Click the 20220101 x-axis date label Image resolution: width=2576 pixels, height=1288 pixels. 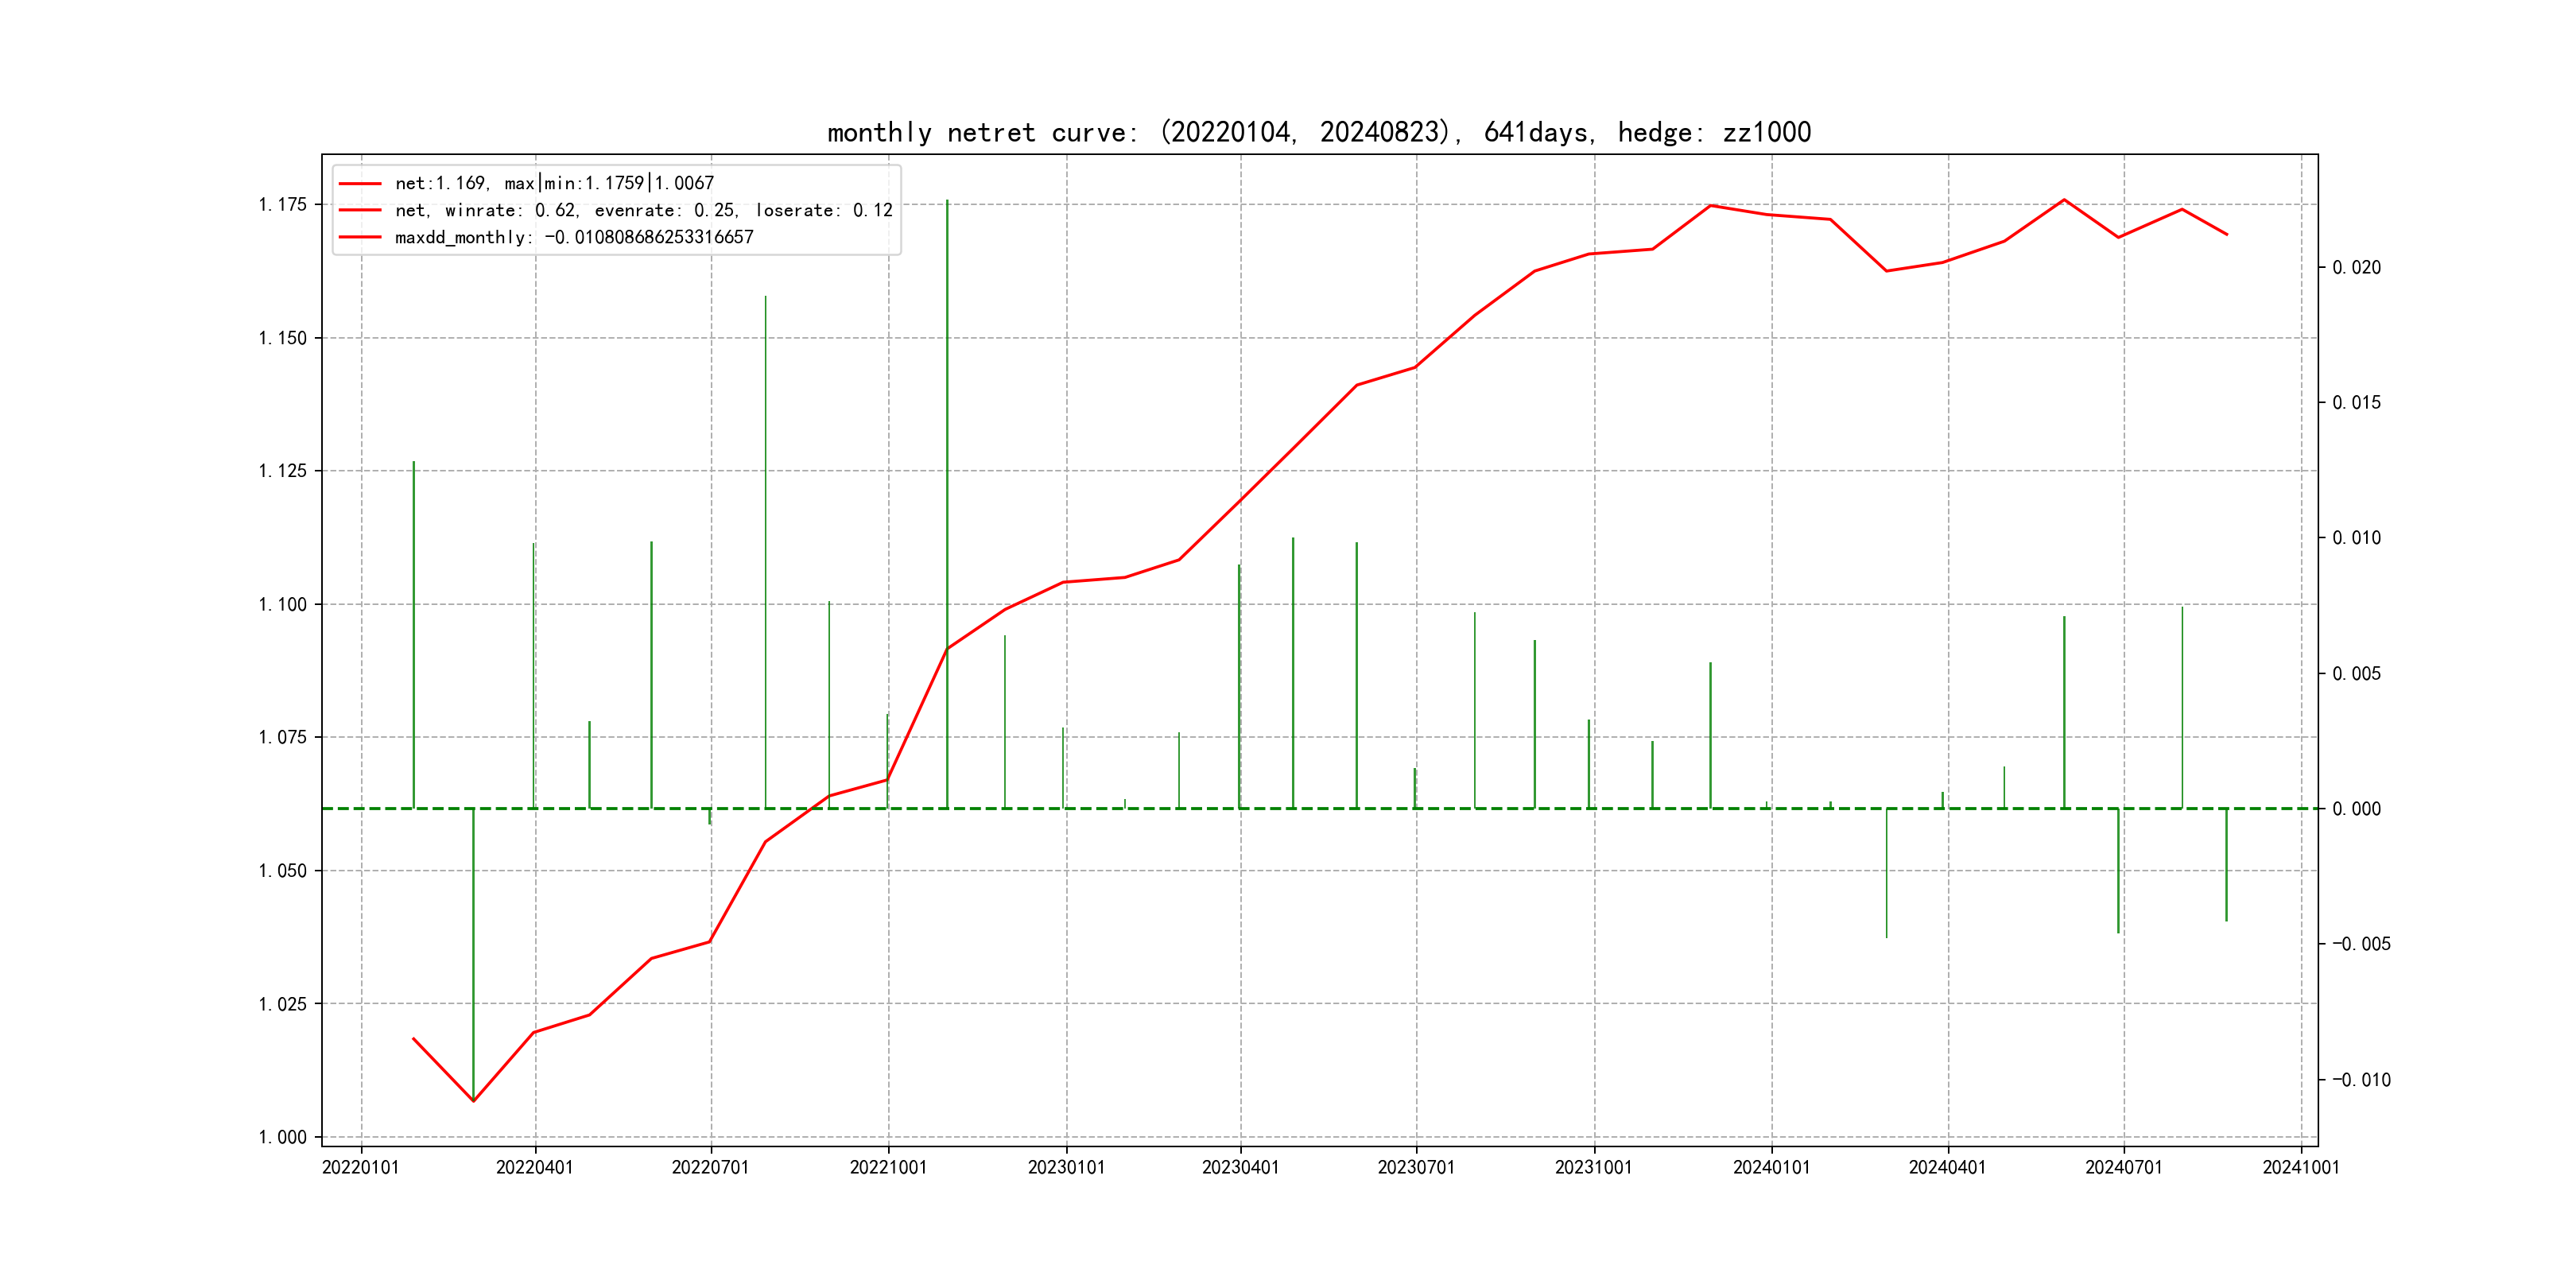click(360, 1168)
